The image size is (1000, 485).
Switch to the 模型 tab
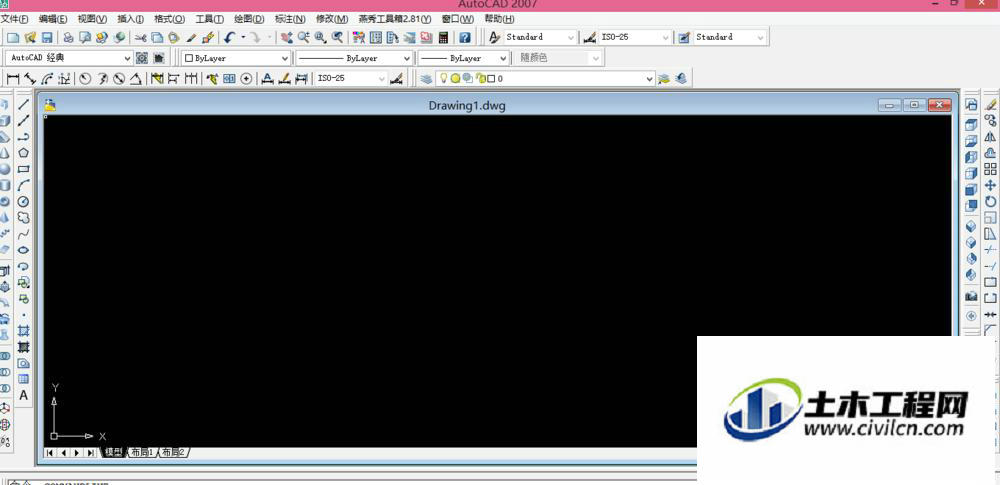point(114,452)
